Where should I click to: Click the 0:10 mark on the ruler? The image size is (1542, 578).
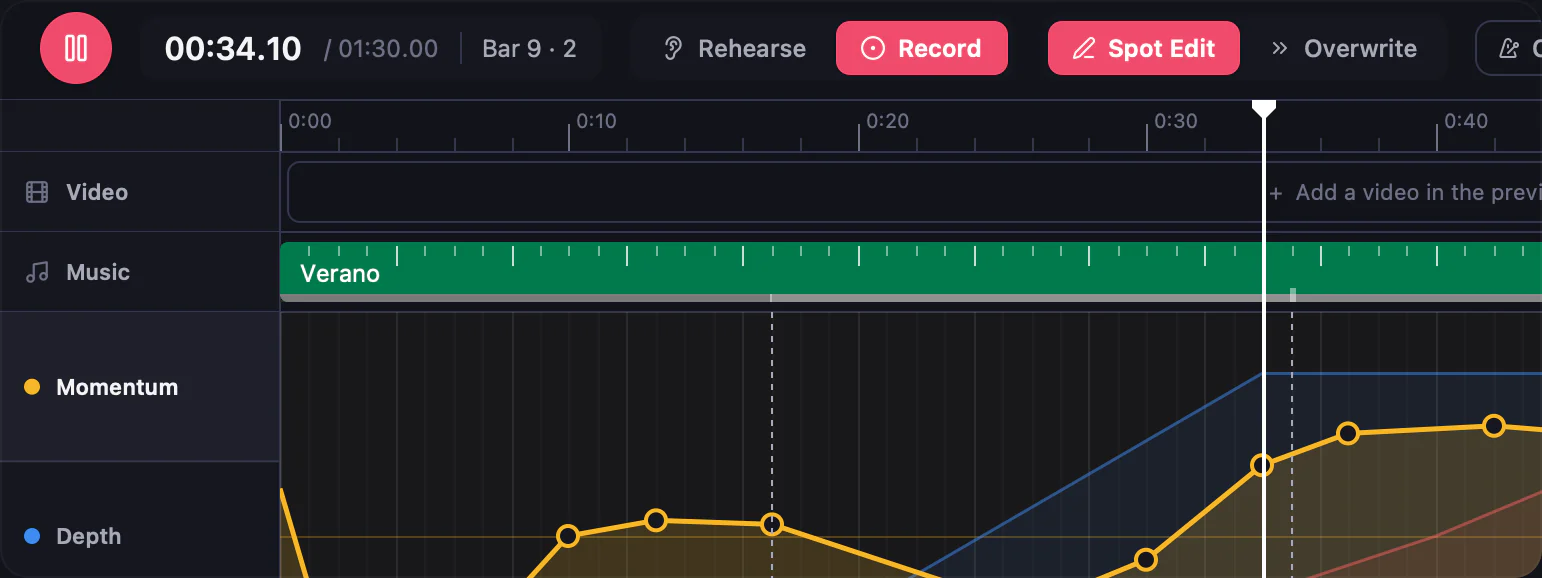click(x=597, y=121)
